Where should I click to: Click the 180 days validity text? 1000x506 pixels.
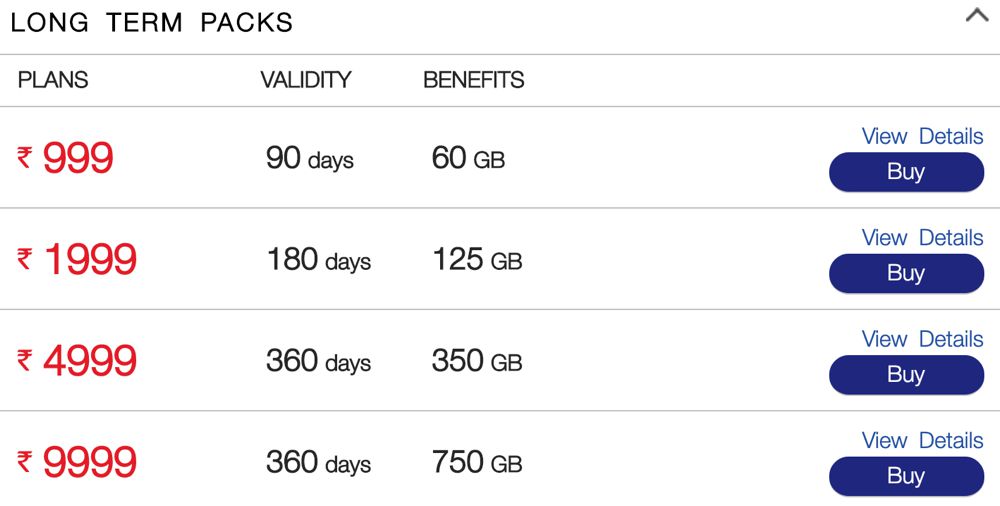click(318, 261)
